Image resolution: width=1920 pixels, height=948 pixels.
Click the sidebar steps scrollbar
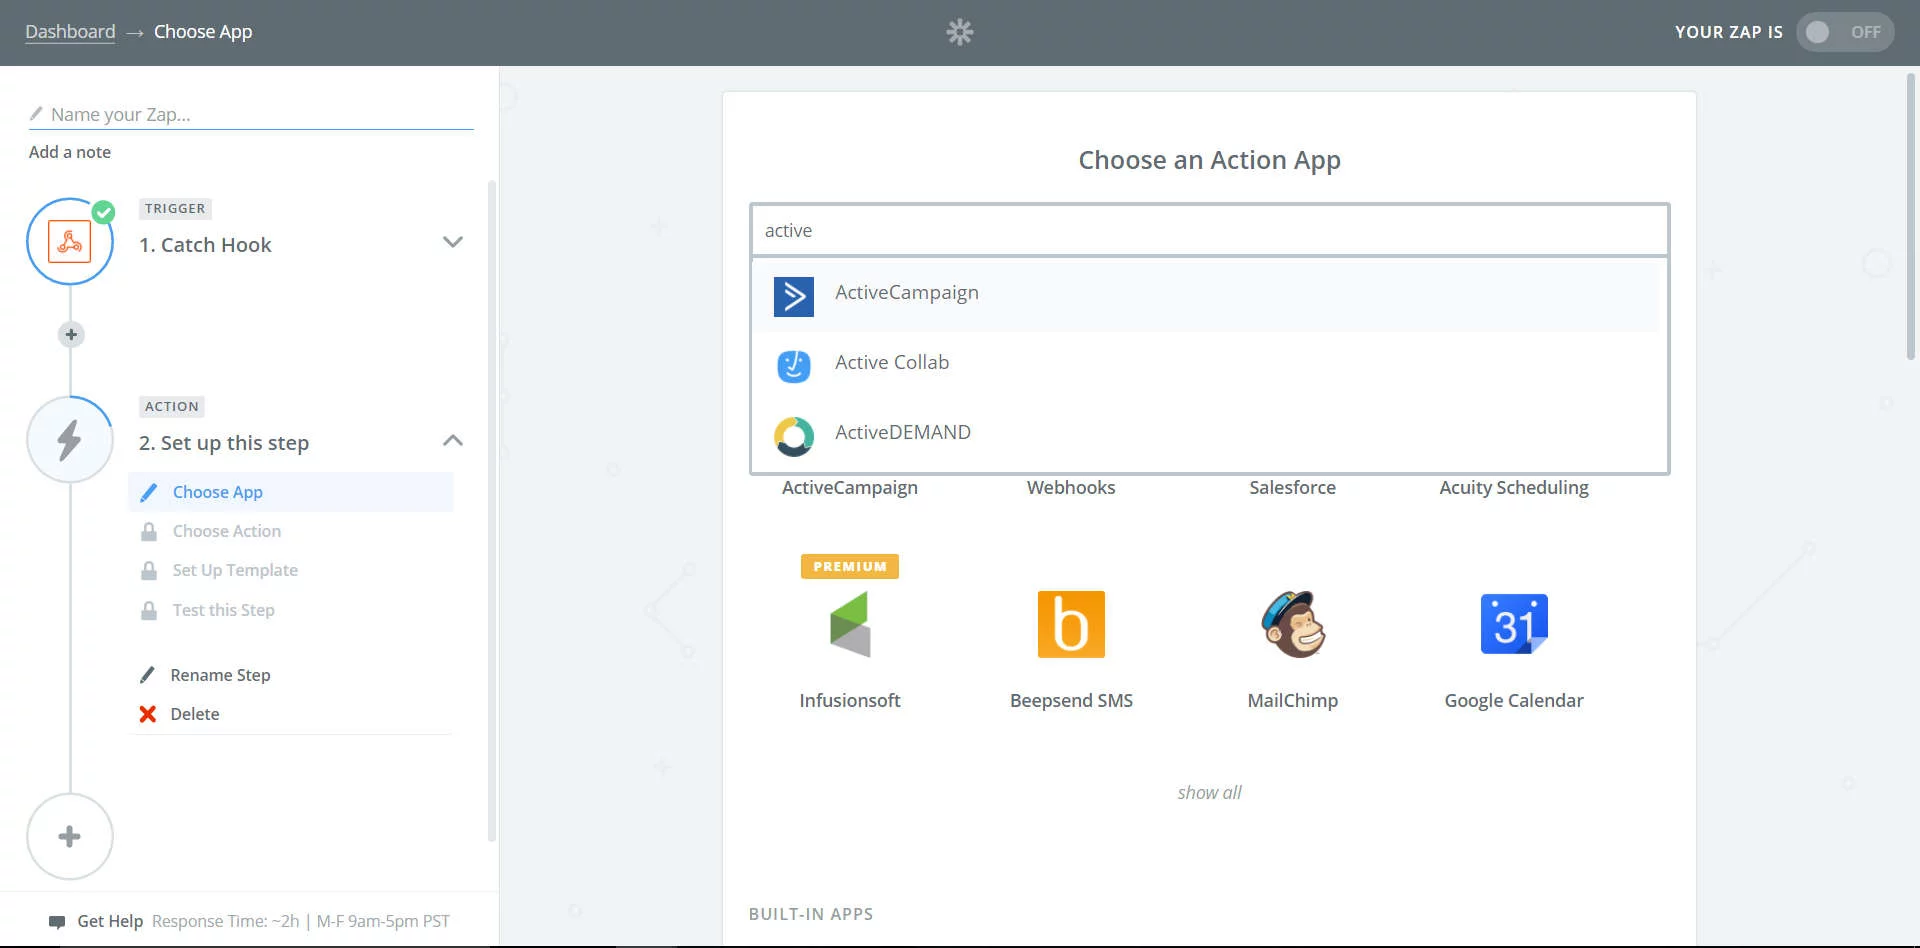491,510
